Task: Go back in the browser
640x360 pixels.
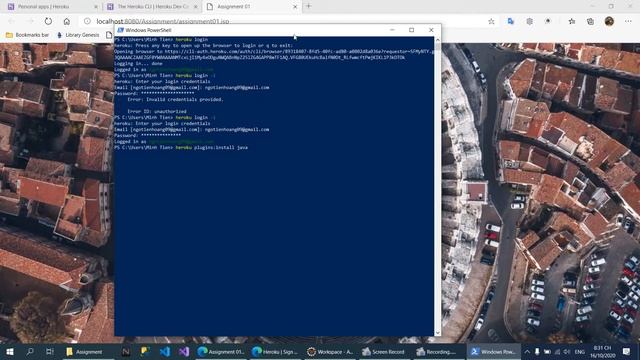Action: 11,21
